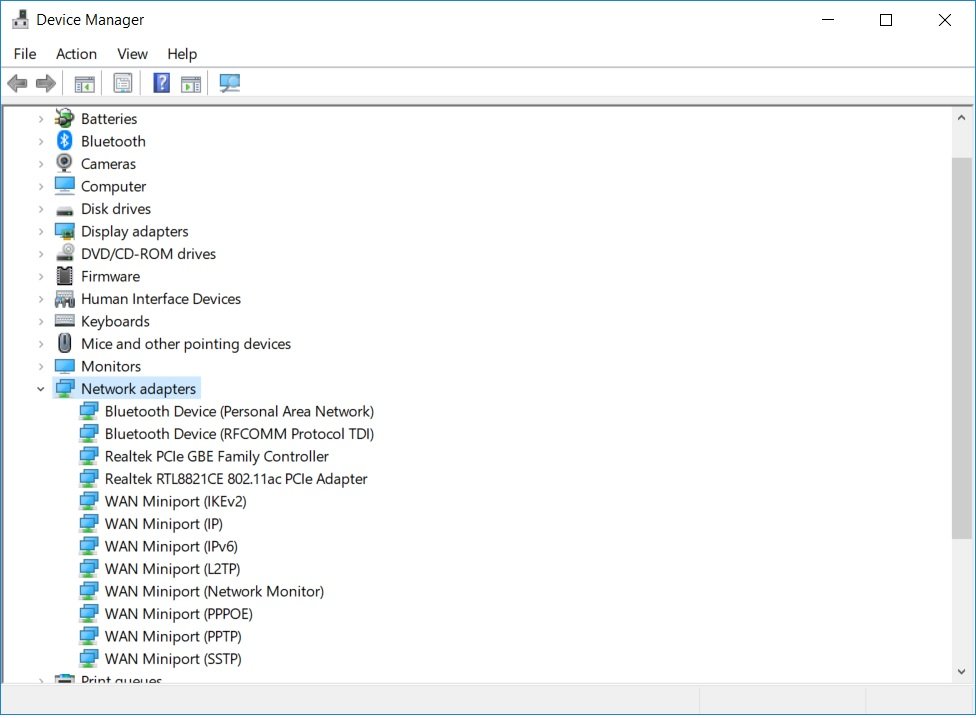
Task: Click the Network adapters label
Action: coord(138,389)
